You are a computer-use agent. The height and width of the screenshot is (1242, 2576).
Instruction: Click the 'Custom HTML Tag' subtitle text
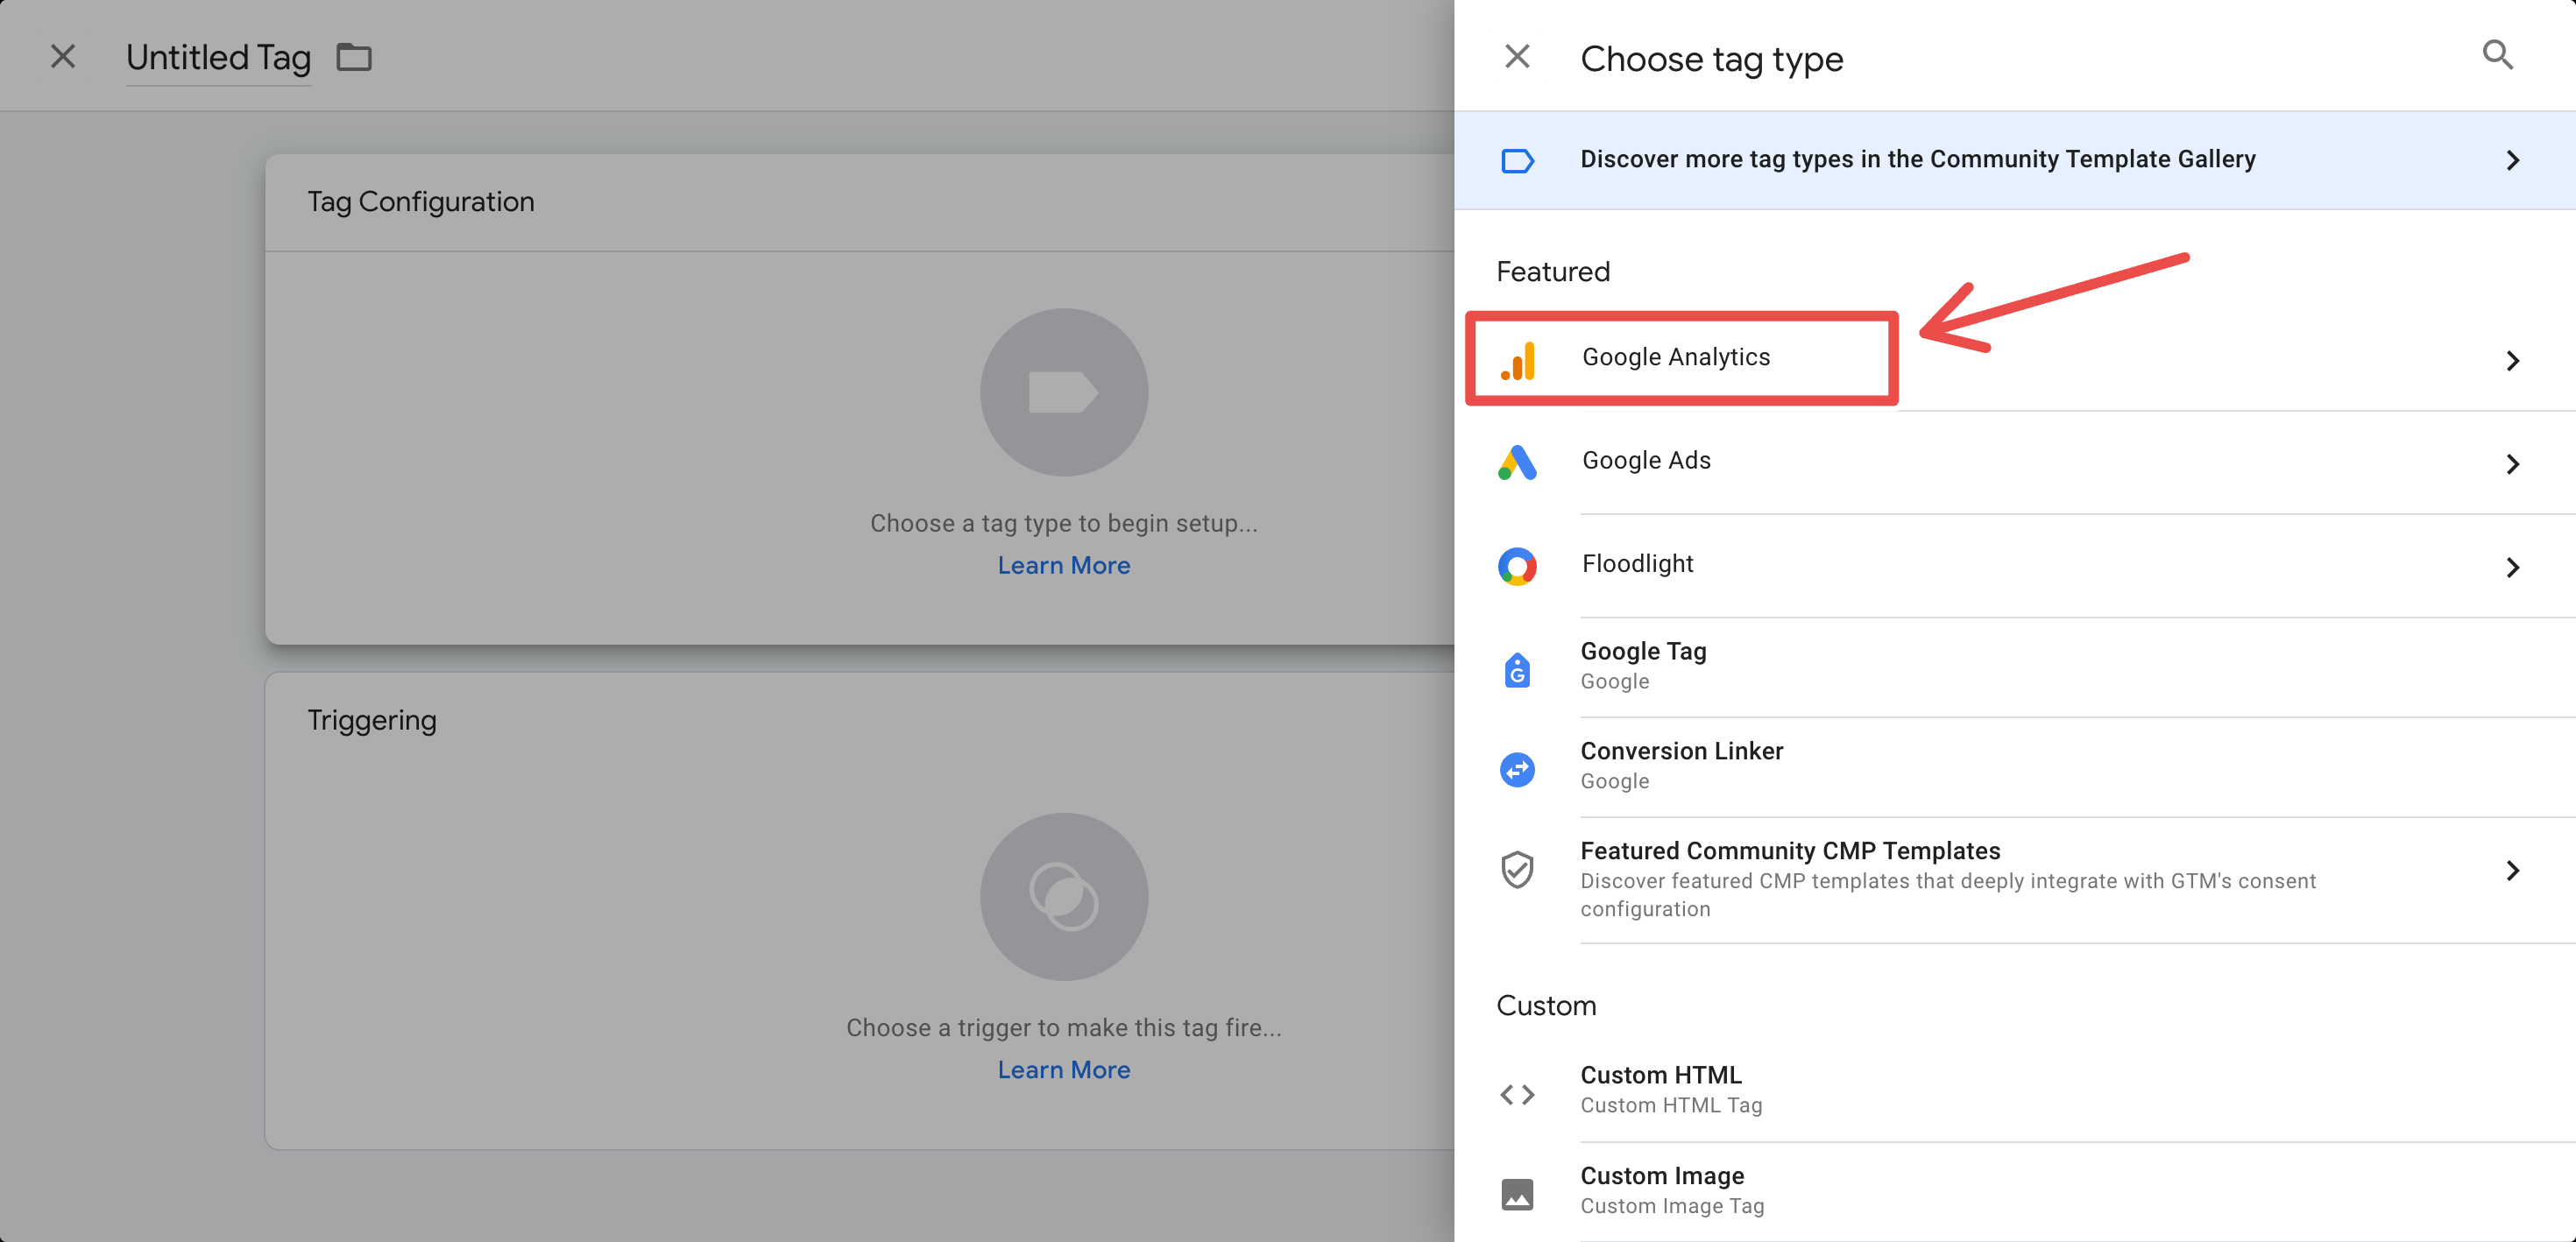[x=1671, y=1106]
